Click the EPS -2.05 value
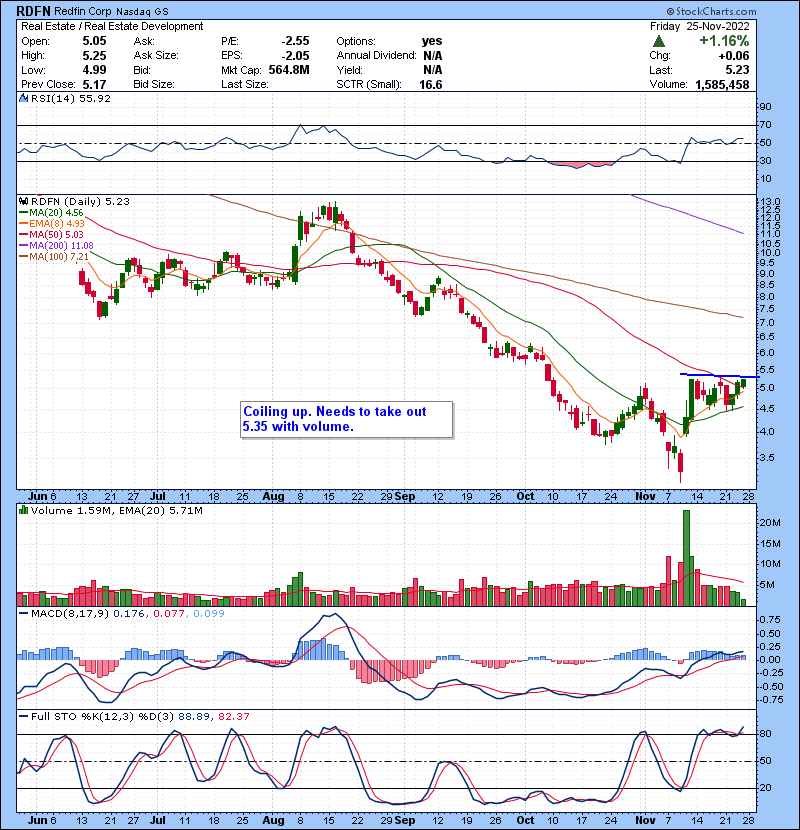Viewport: 800px width, 830px height. tap(295, 56)
